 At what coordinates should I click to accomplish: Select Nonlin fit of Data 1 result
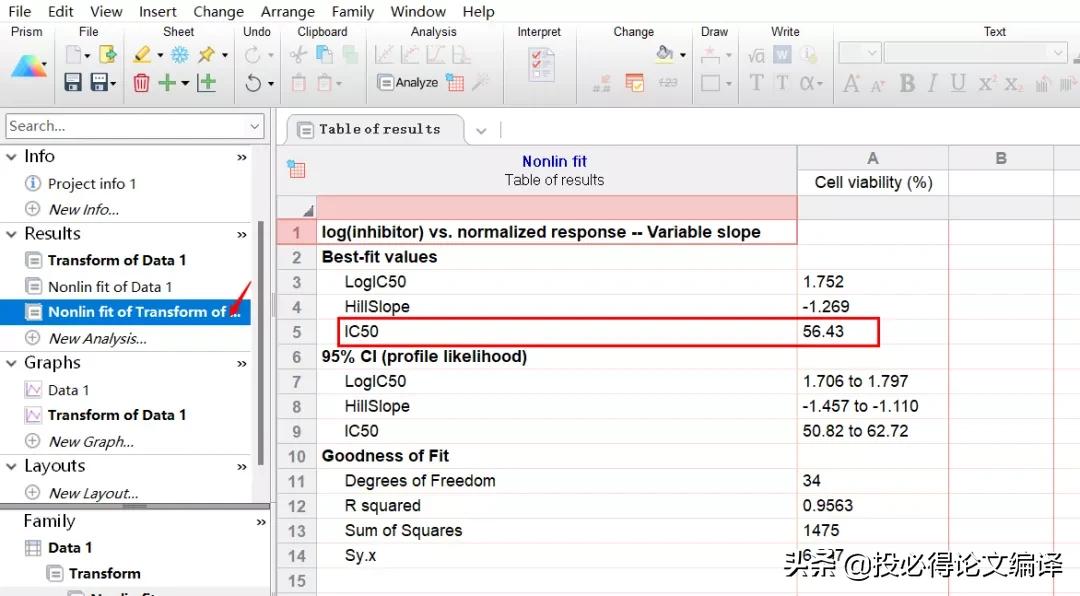[110, 287]
